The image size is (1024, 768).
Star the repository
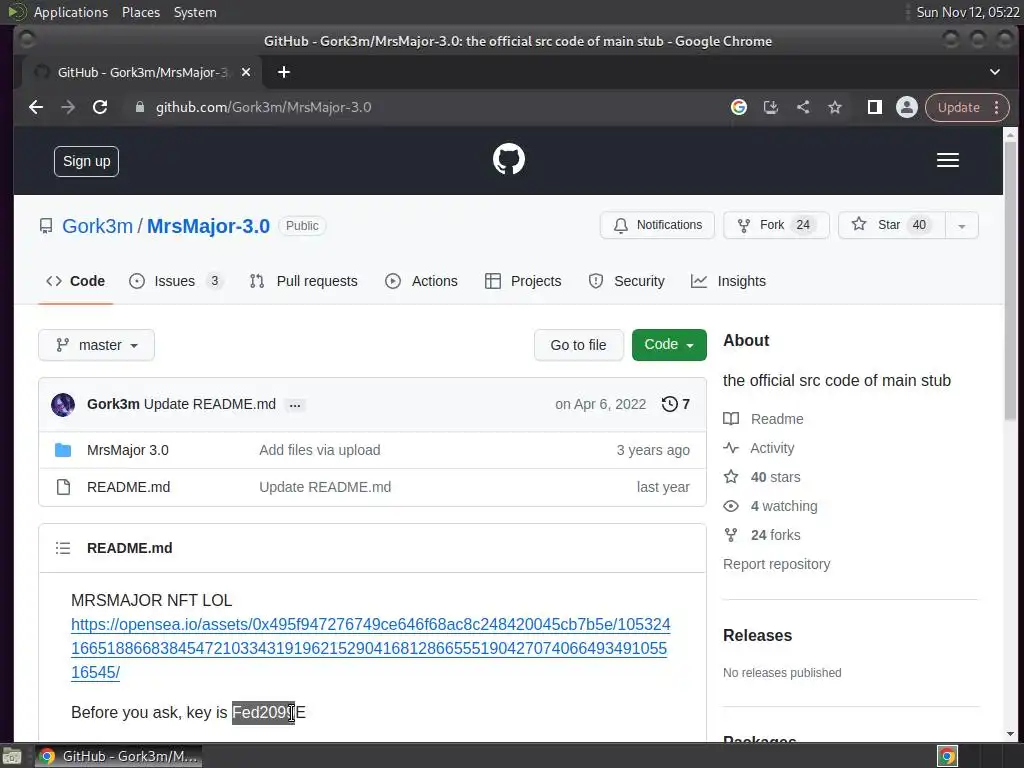click(891, 225)
